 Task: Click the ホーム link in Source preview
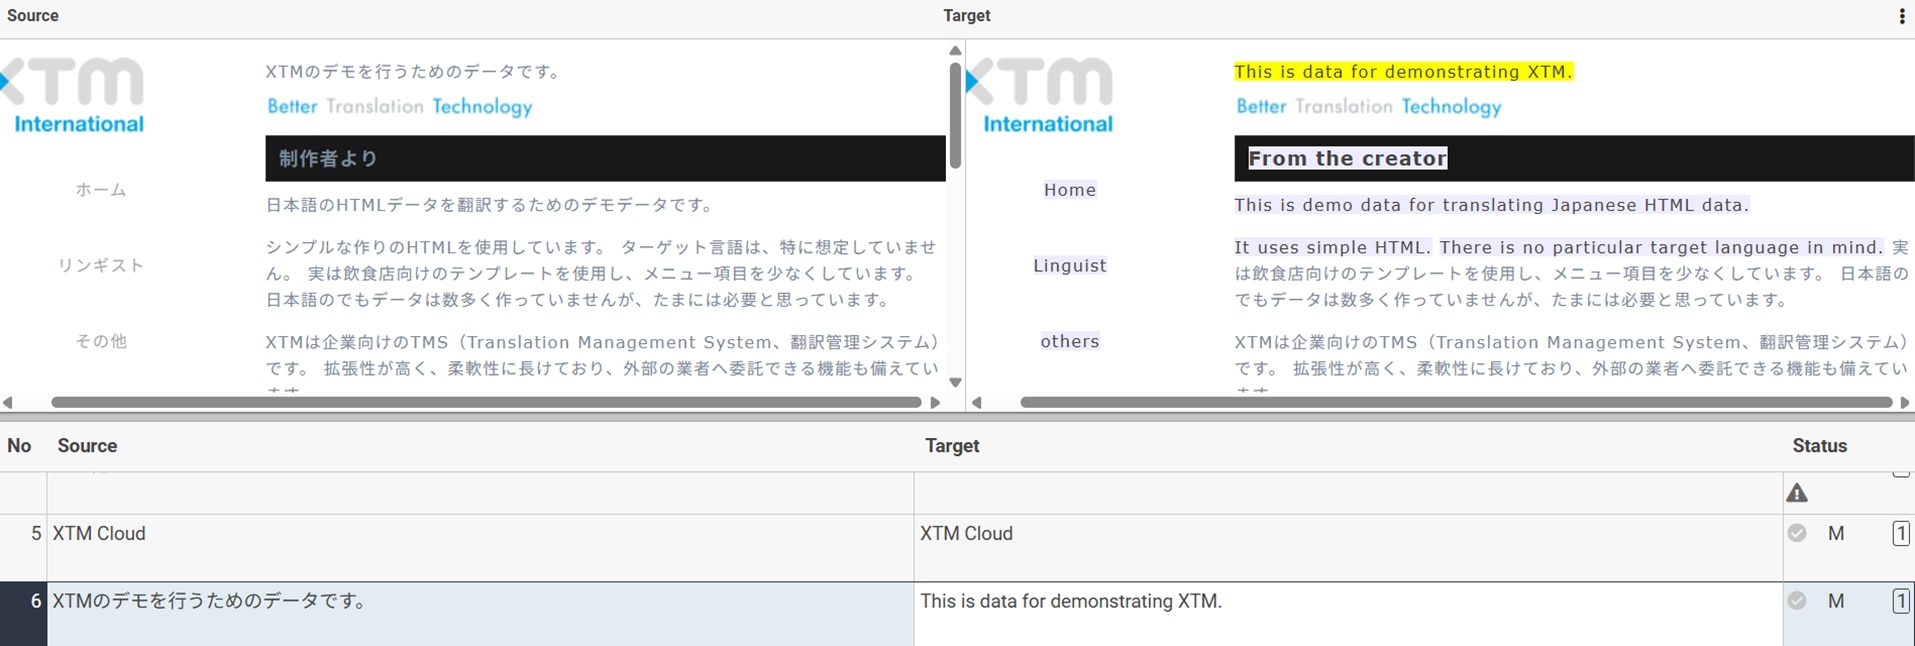point(101,190)
